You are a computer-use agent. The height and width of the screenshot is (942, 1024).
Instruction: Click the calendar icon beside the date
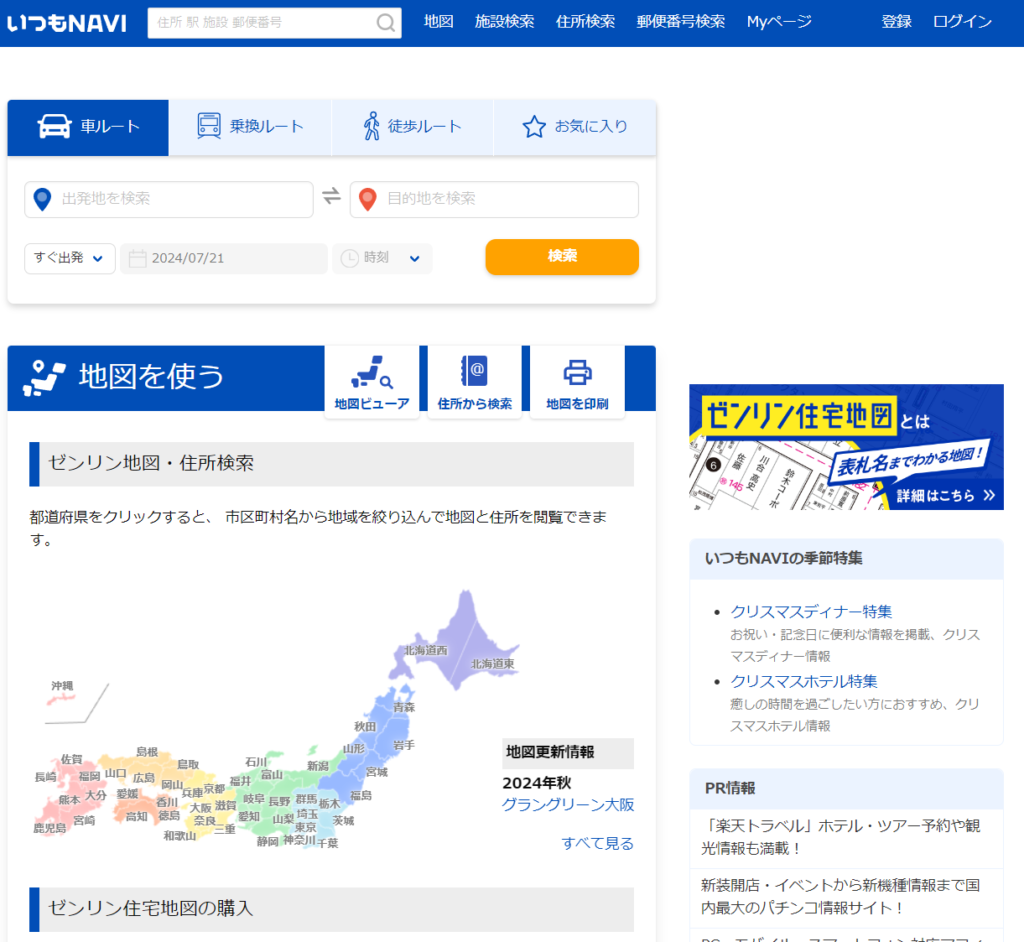point(138,258)
